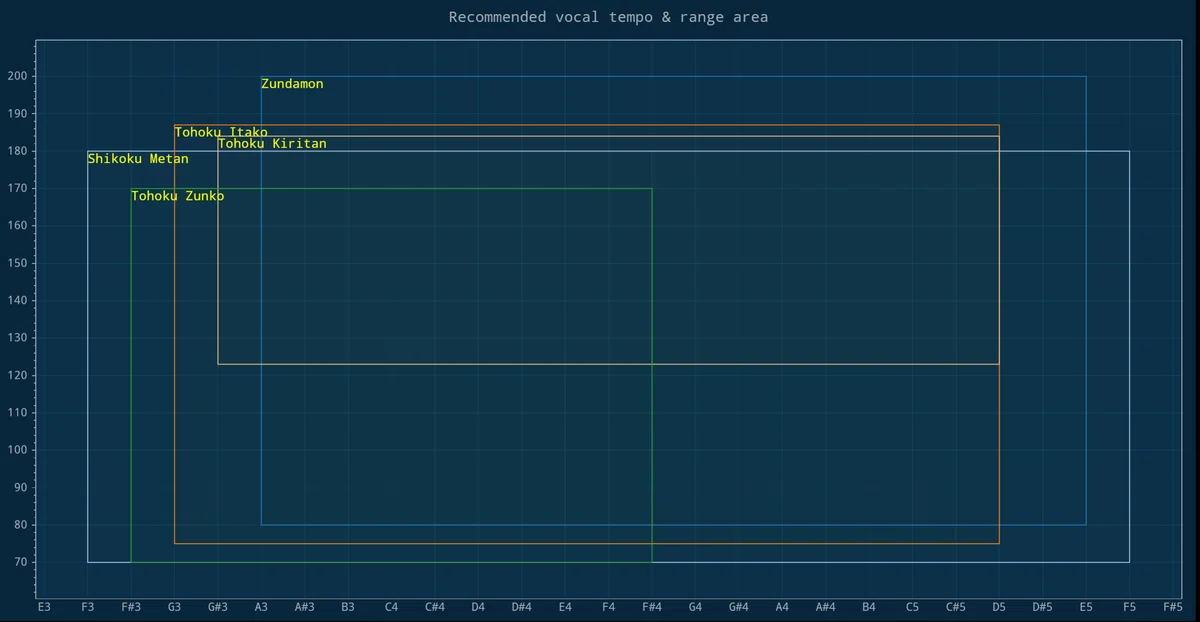Click the B3 note axis label
This screenshot has height=622, width=1200.
pos(348,607)
